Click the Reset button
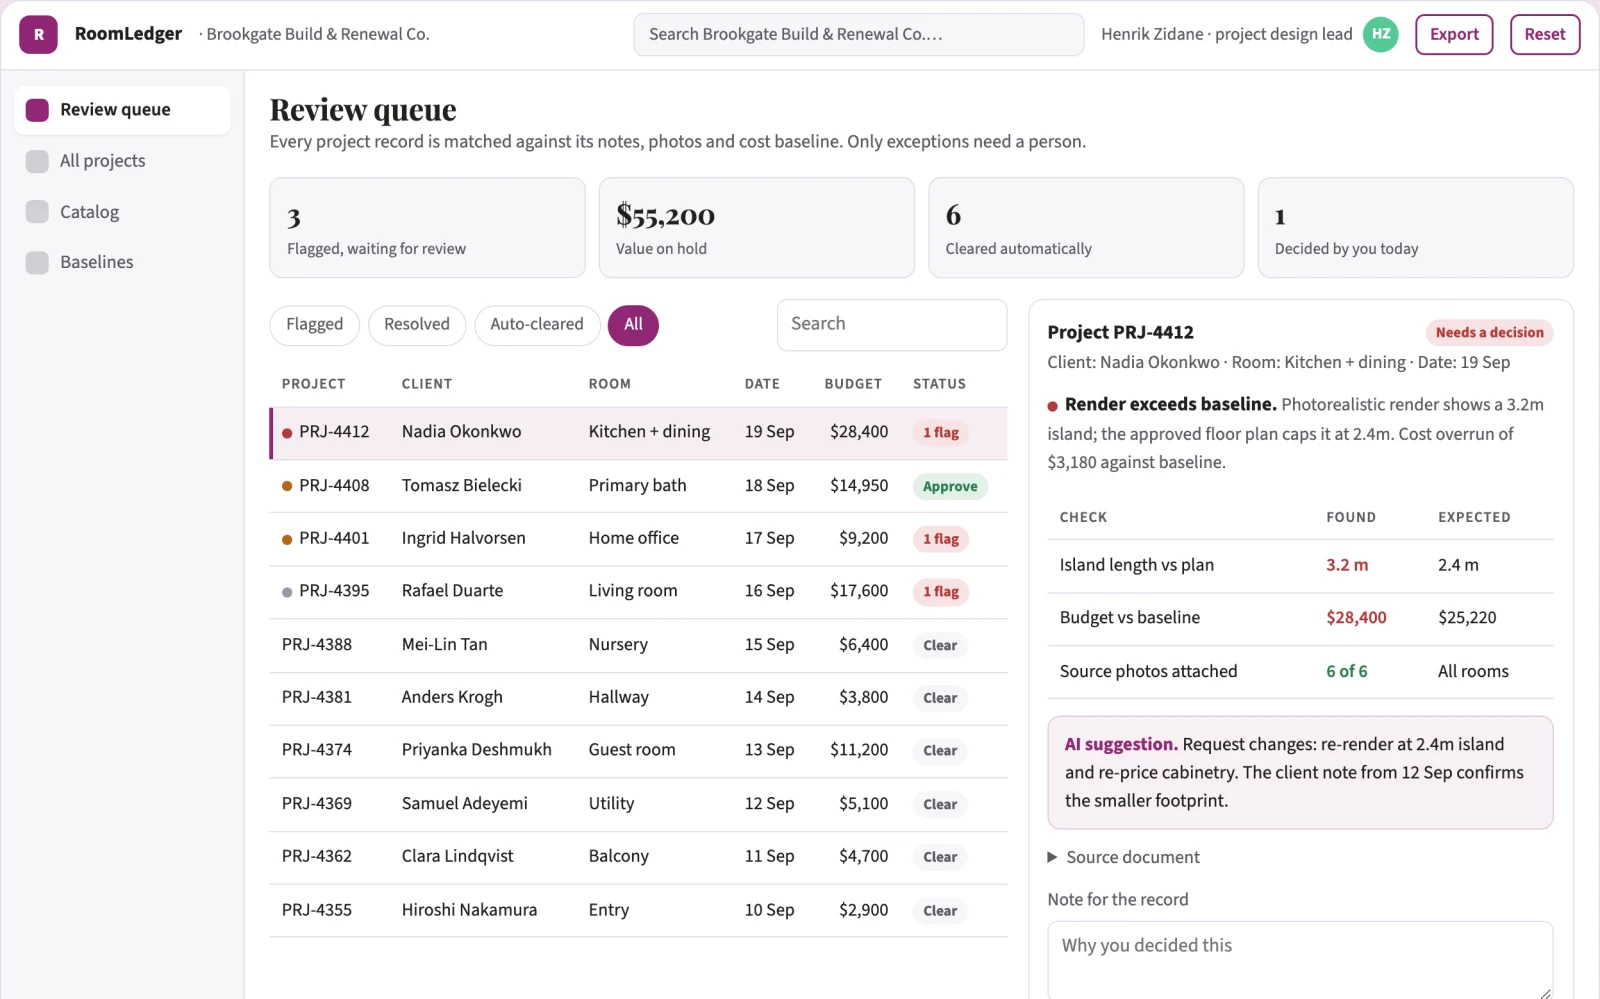 [x=1545, y=34]
